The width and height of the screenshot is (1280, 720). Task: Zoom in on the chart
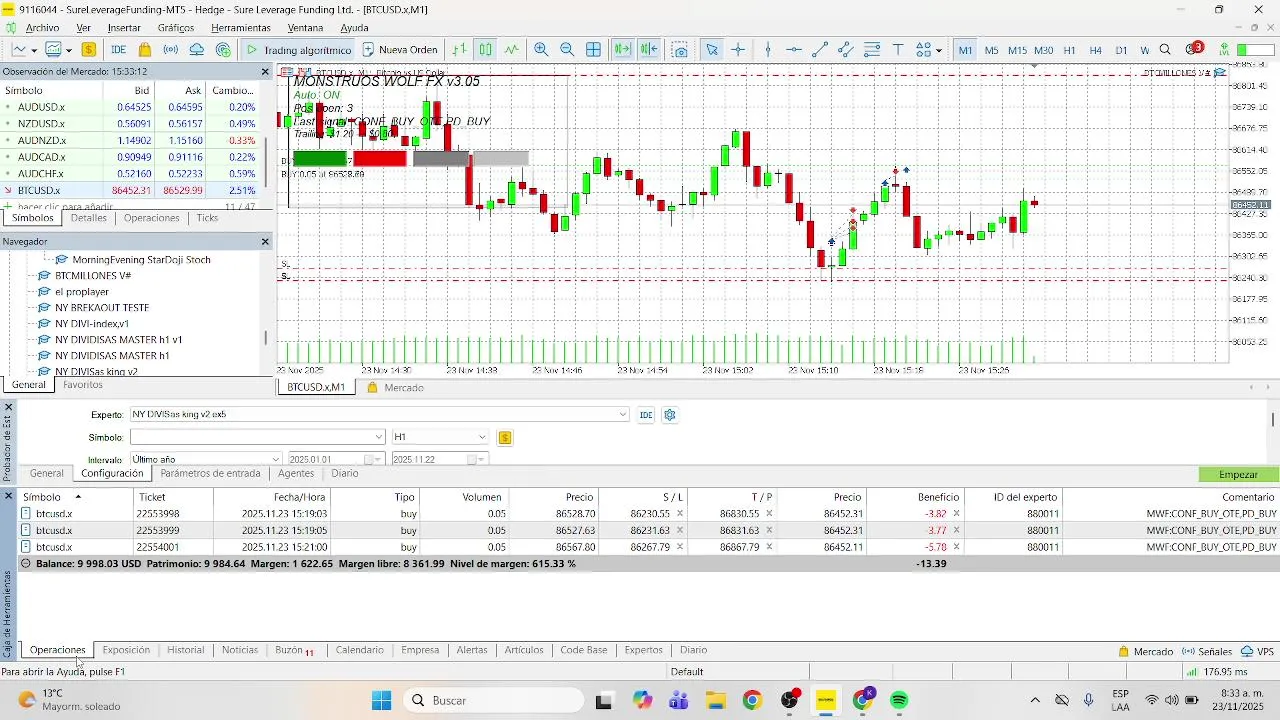pyautogui.click(x=541, y=49)
